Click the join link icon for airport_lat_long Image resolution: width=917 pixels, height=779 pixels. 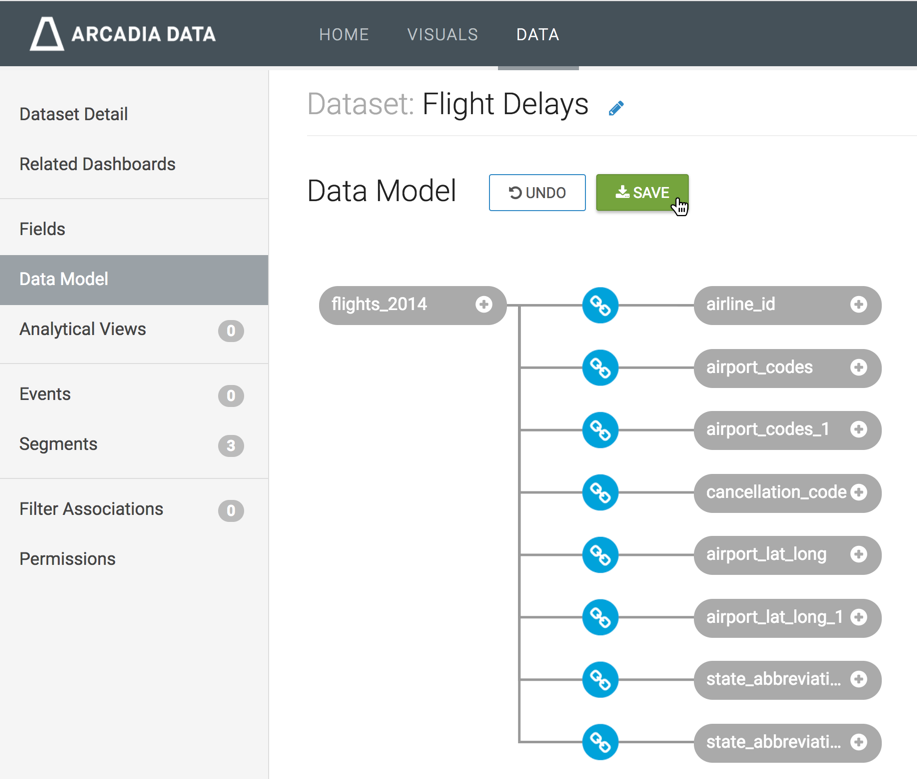[600, 555]
